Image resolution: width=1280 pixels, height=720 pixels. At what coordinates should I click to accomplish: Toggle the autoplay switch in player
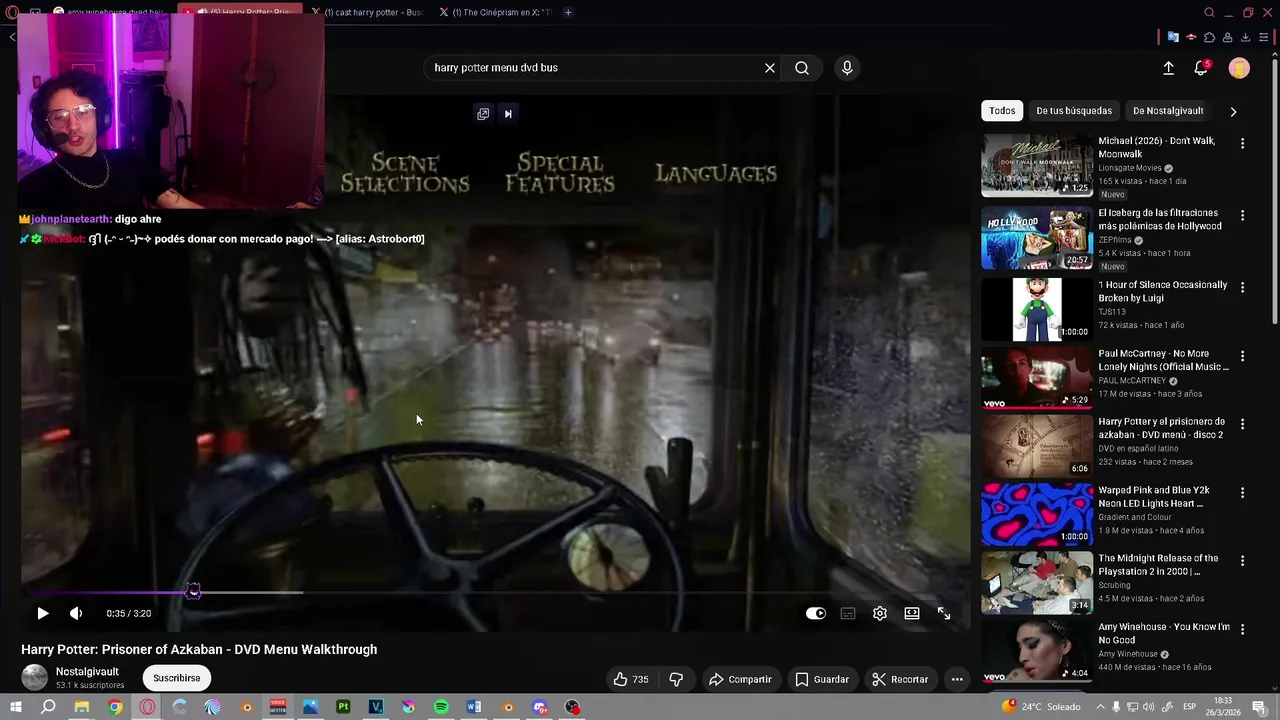[816, 613]
